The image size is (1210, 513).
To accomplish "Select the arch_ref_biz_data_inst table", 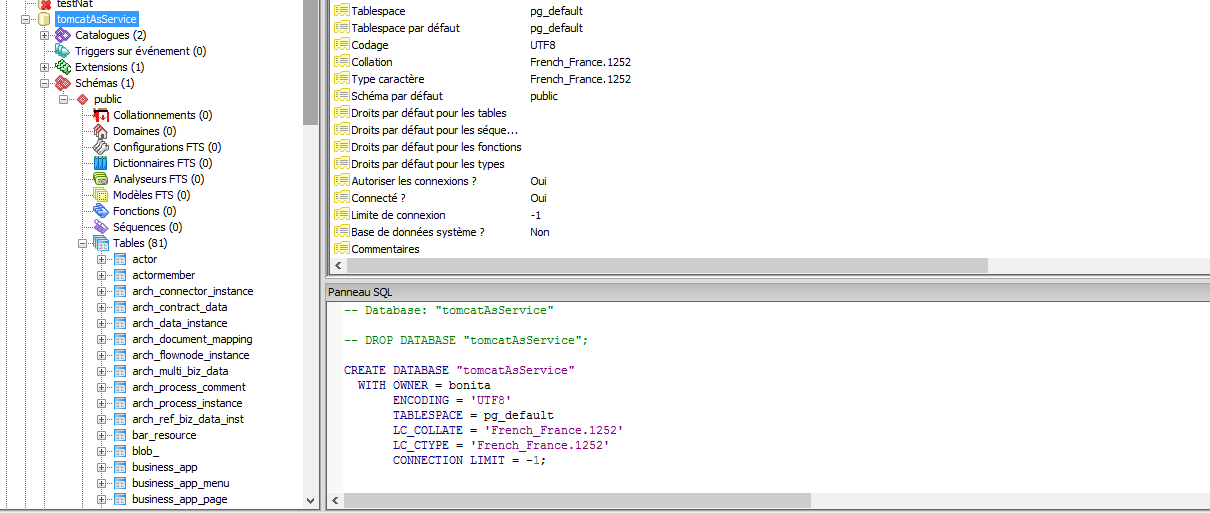I will click(188, 419).
